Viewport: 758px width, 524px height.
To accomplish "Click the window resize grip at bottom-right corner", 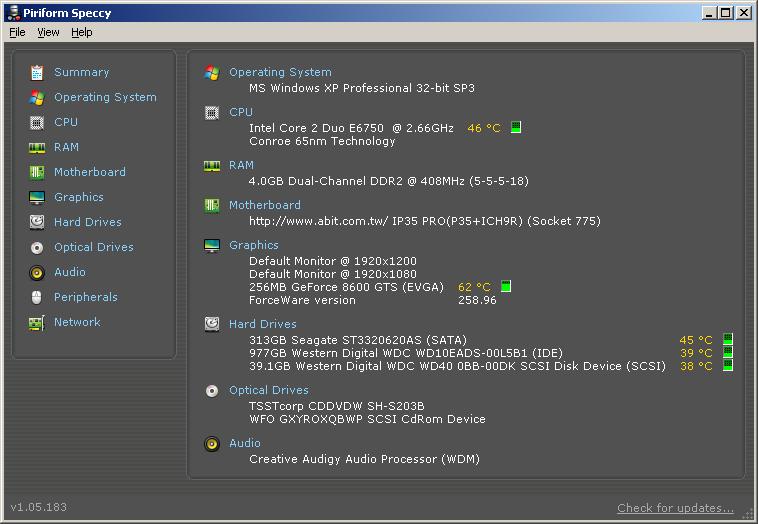I will tap(748, 515).
